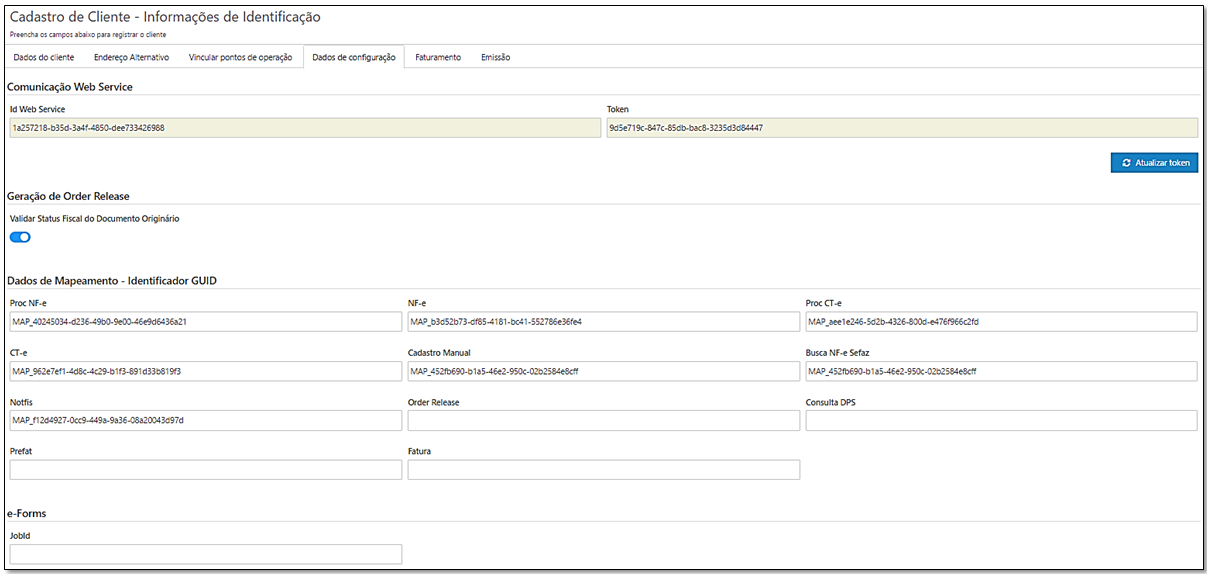This screenshot has width=1210, height=575.
Task: Open the Emissão tab
Action: click(x=495, y=57)
